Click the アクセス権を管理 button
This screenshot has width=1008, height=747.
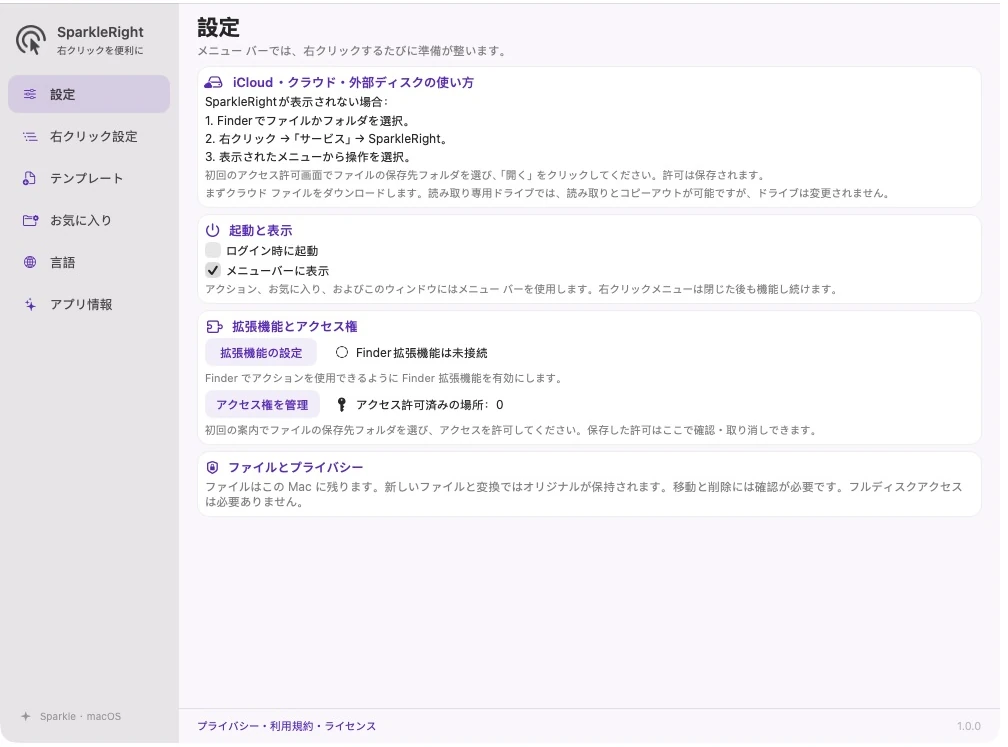pos(262,404)
